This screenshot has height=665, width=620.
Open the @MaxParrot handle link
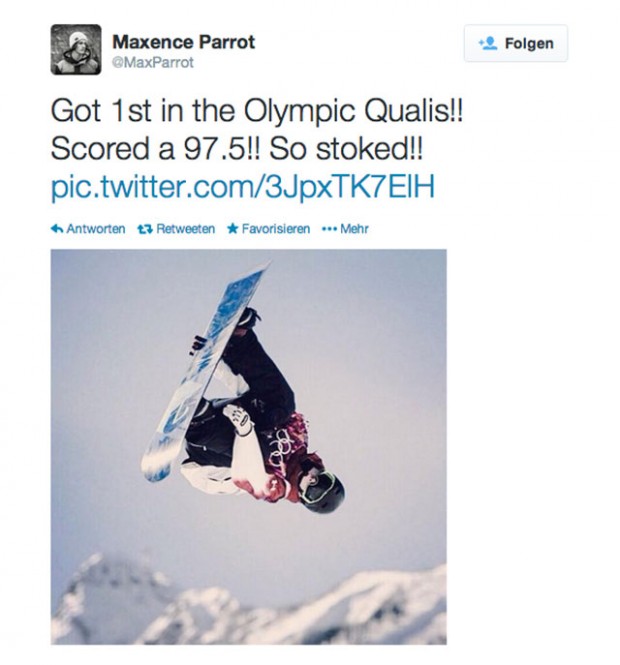153,62
